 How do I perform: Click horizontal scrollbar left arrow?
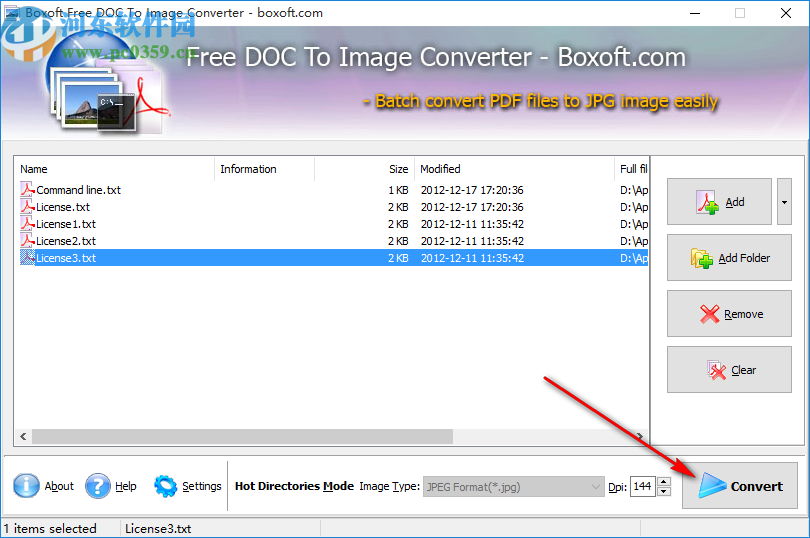click(23, 436)
